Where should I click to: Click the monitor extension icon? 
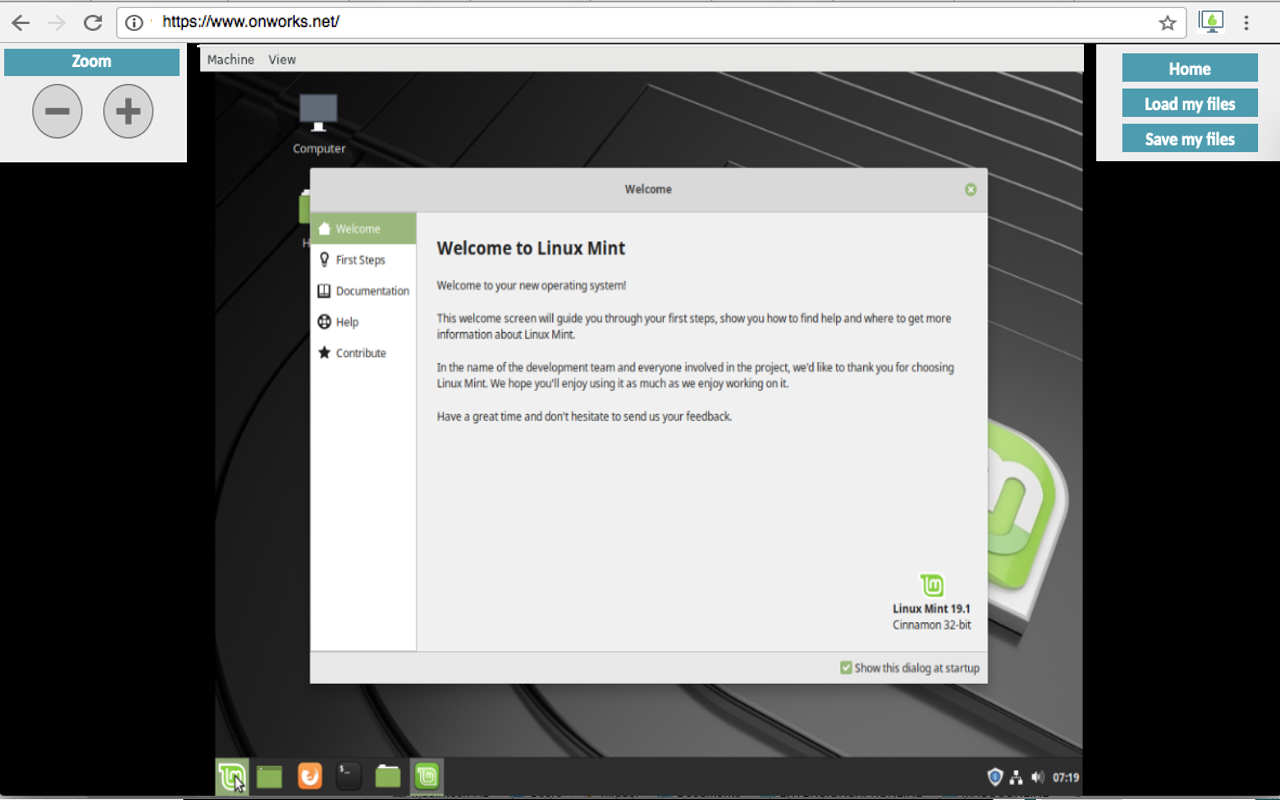(x=1212, y=22)
